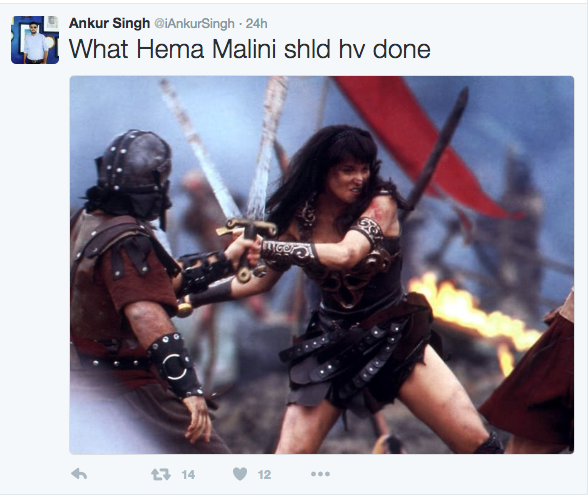View the retweet count 14
Image resolution: width=588 pixels, height=495 pixels.
(188, 475)
